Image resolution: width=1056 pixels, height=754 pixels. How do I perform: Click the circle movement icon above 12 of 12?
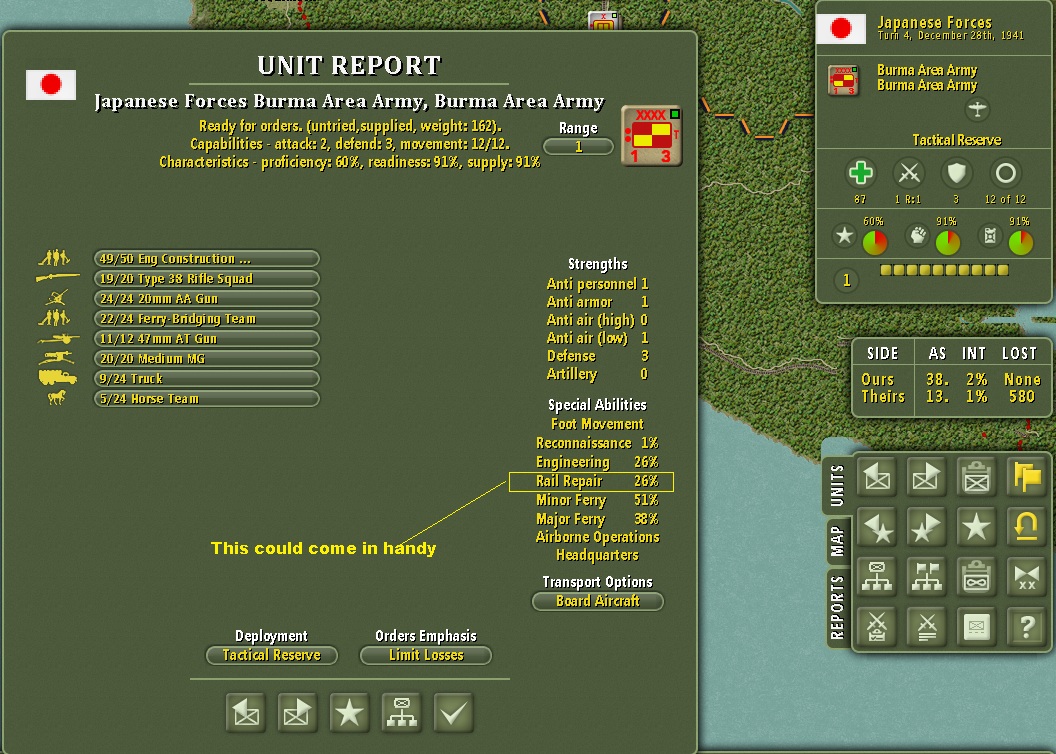[1005, 173]
